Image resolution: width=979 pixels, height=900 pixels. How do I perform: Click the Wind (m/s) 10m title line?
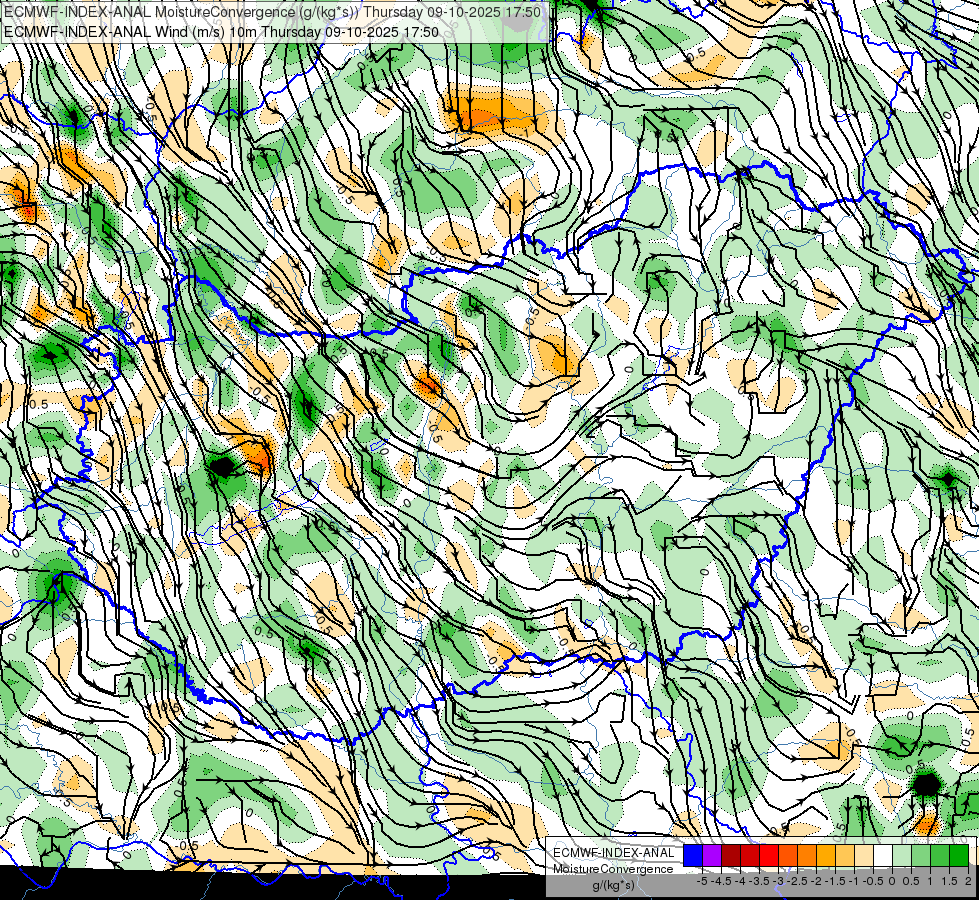pos(221,31)
